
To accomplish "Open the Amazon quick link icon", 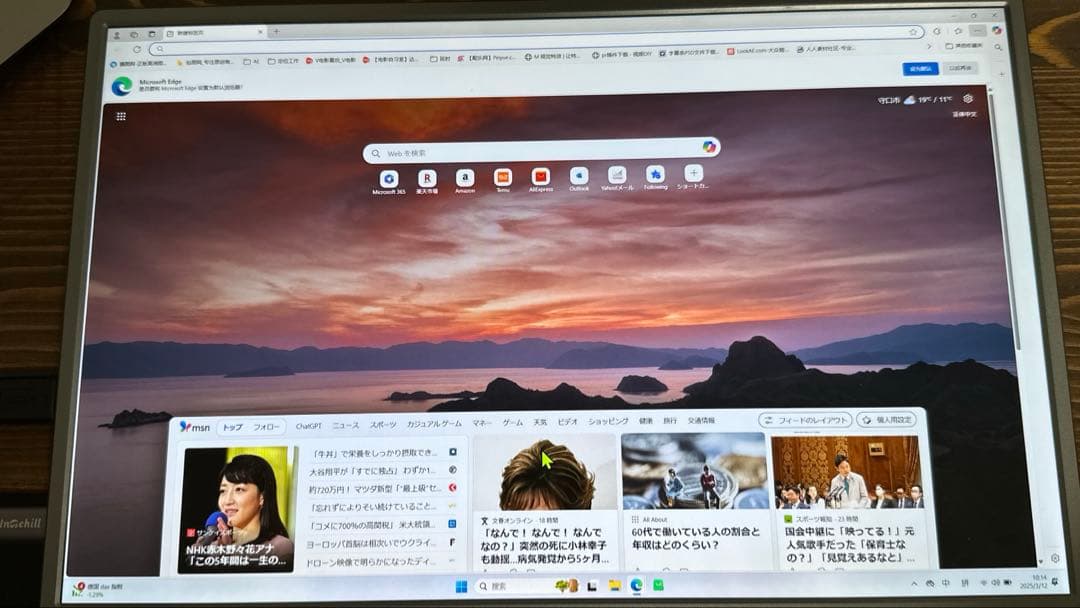I will (x=464, y=180).
